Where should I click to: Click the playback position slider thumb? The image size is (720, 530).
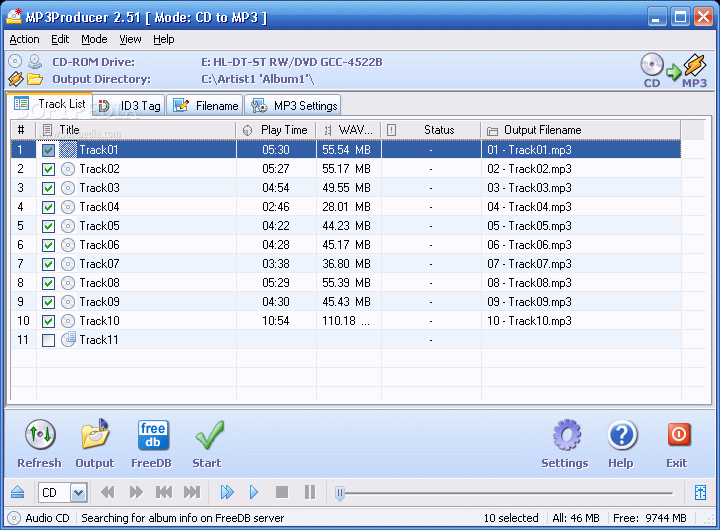(340, 493)
